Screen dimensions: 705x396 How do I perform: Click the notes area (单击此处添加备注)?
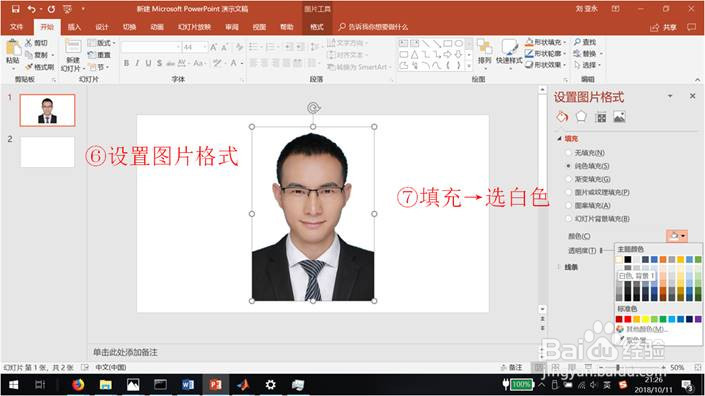pyautogui.click(x=126, y=352)
